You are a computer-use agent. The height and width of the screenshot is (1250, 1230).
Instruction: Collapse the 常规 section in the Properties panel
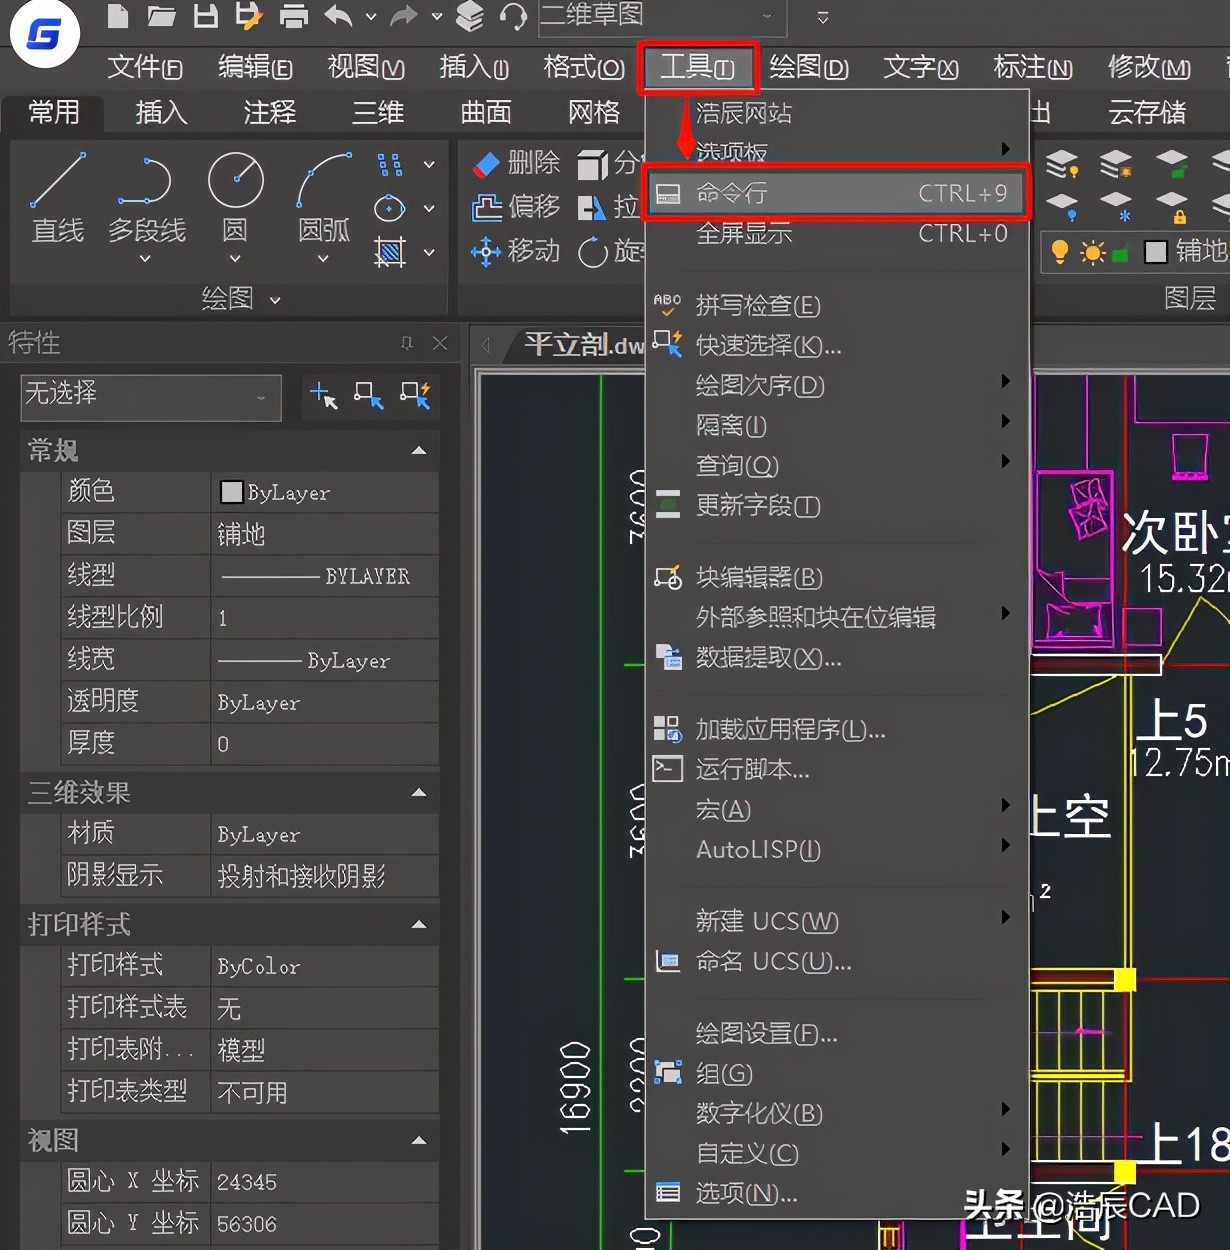point(420,451)
